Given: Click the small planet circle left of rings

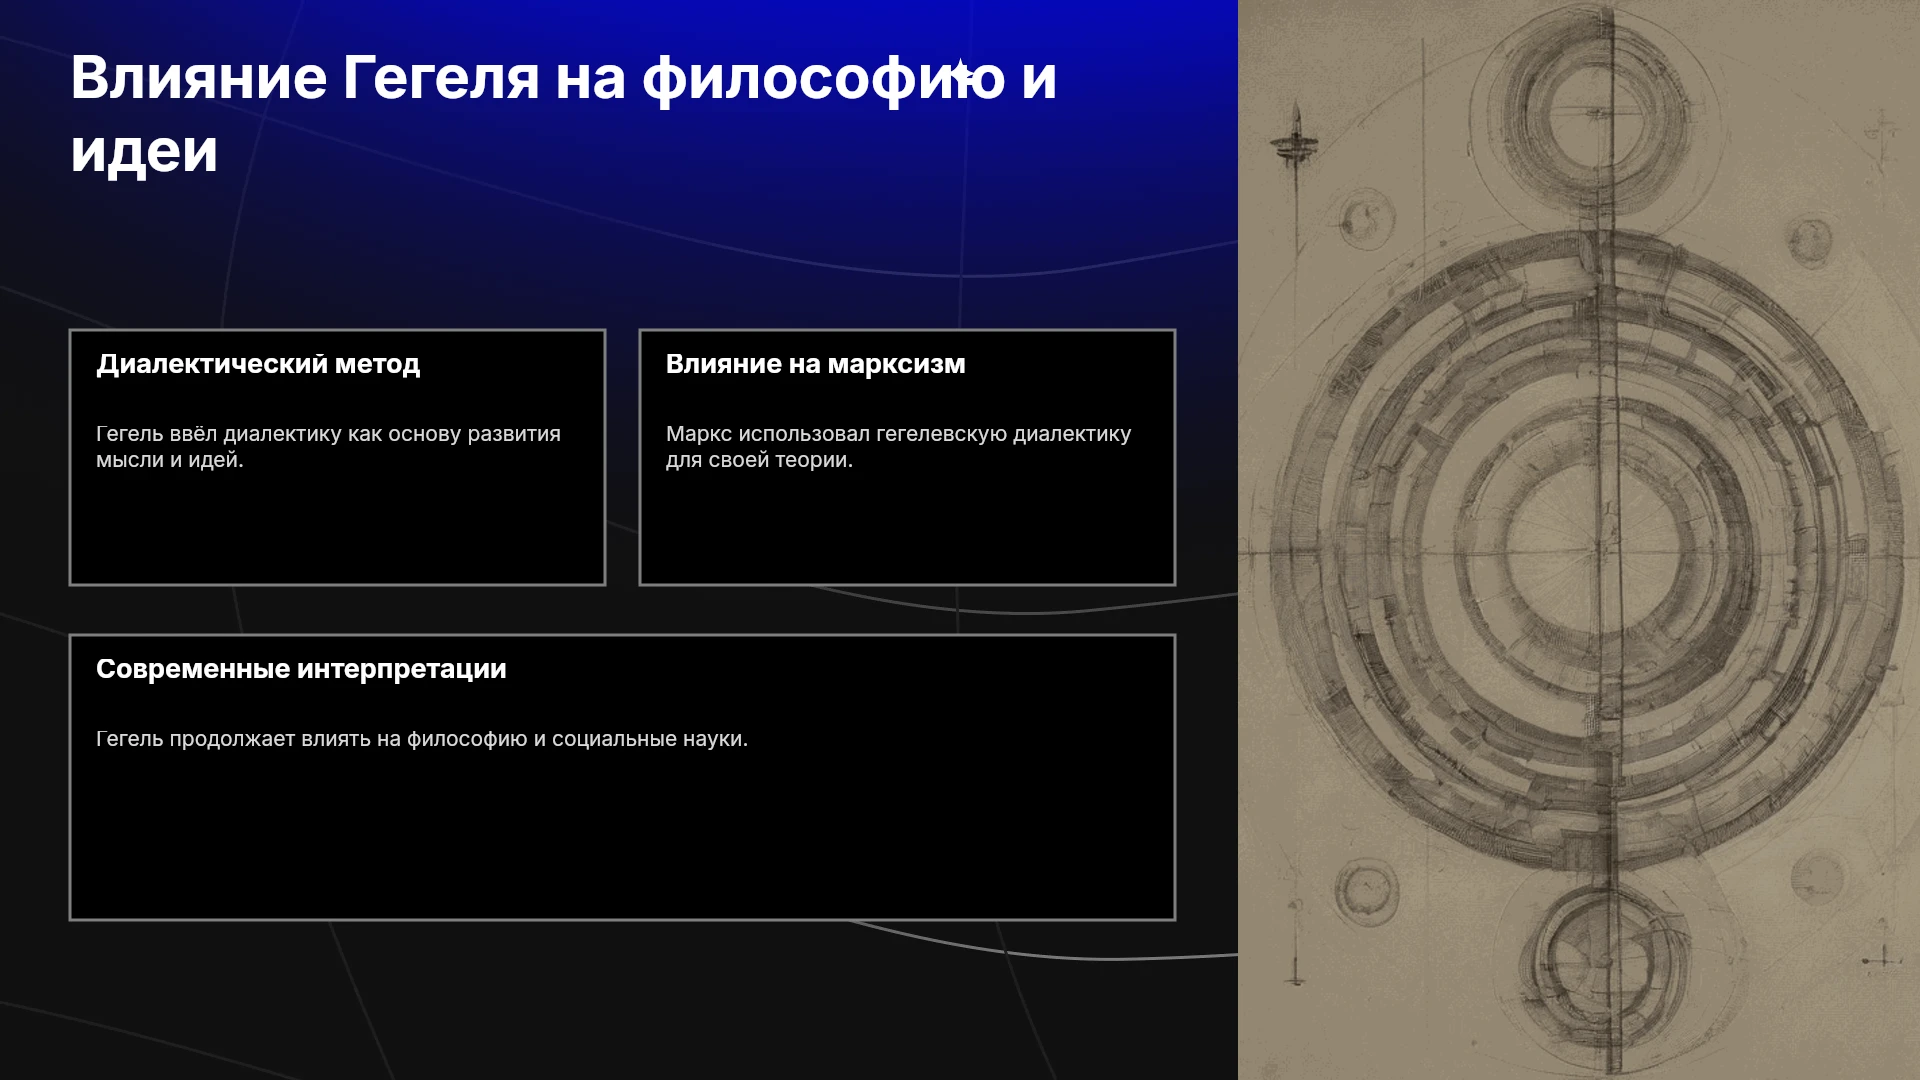Looking at the screenshot, I should click(1365, 219).
